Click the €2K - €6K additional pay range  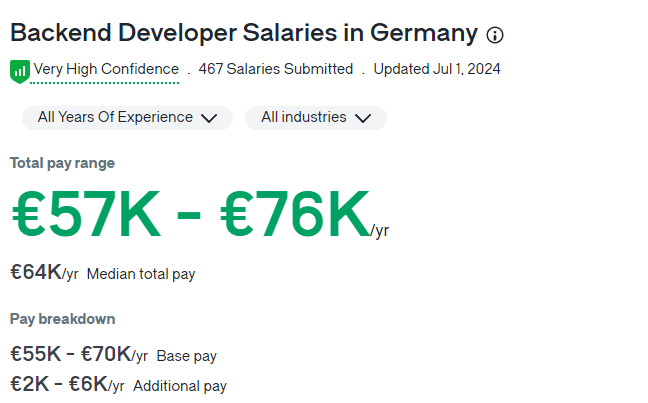click(x=58, y=385)
